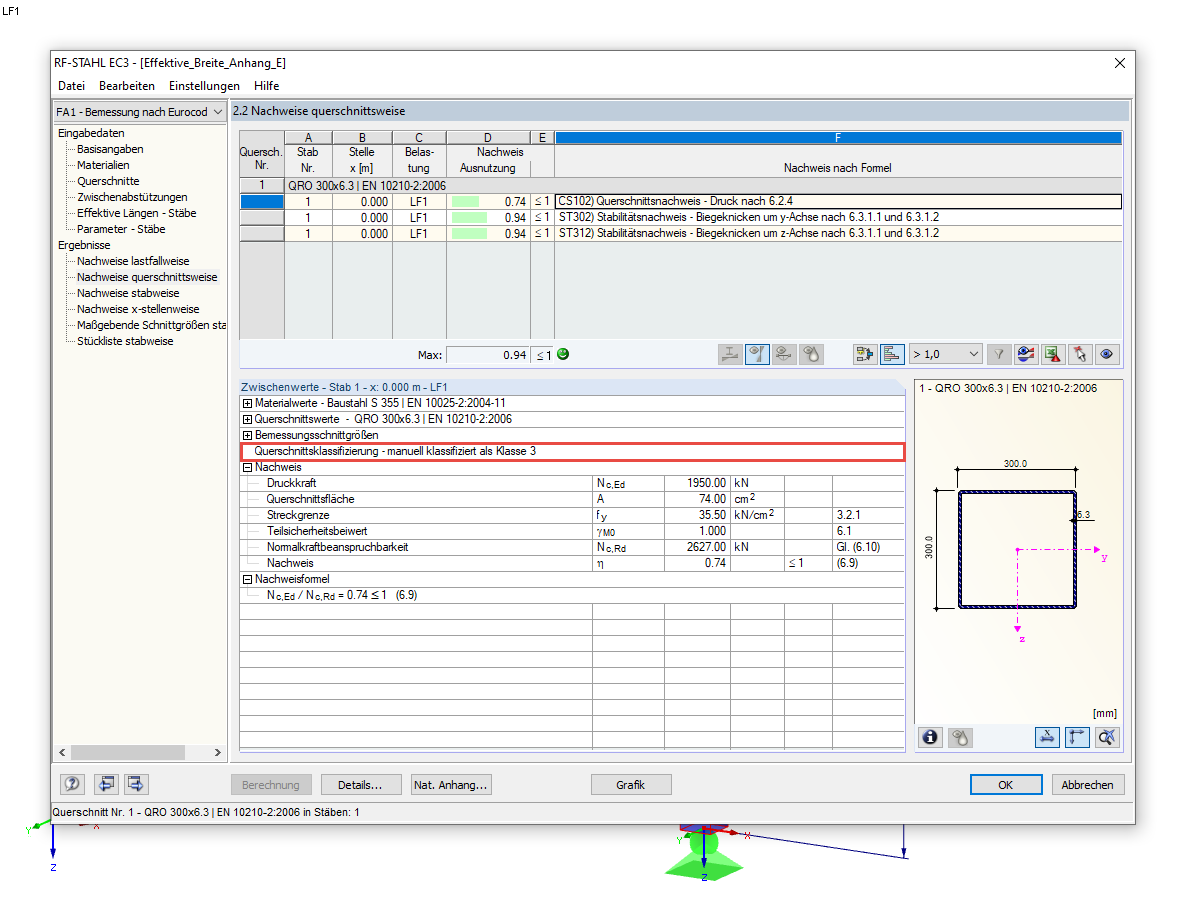Click the navigator horizontal scrollbar left arrow
This screenshot has width=1200, height=900.
[62, 752]
